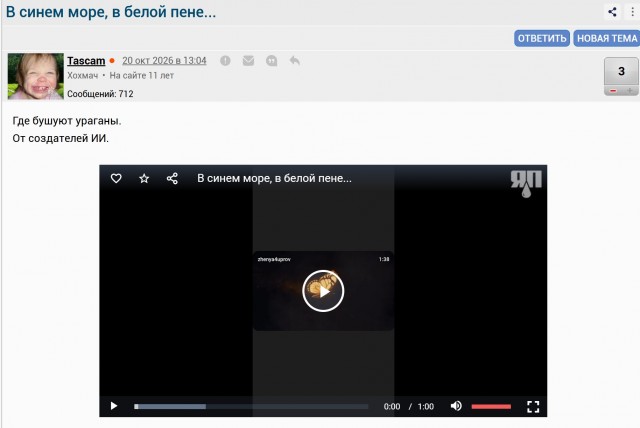Downvote the post with minus button
Screen dimensions: 640x428
pos(613,91)
